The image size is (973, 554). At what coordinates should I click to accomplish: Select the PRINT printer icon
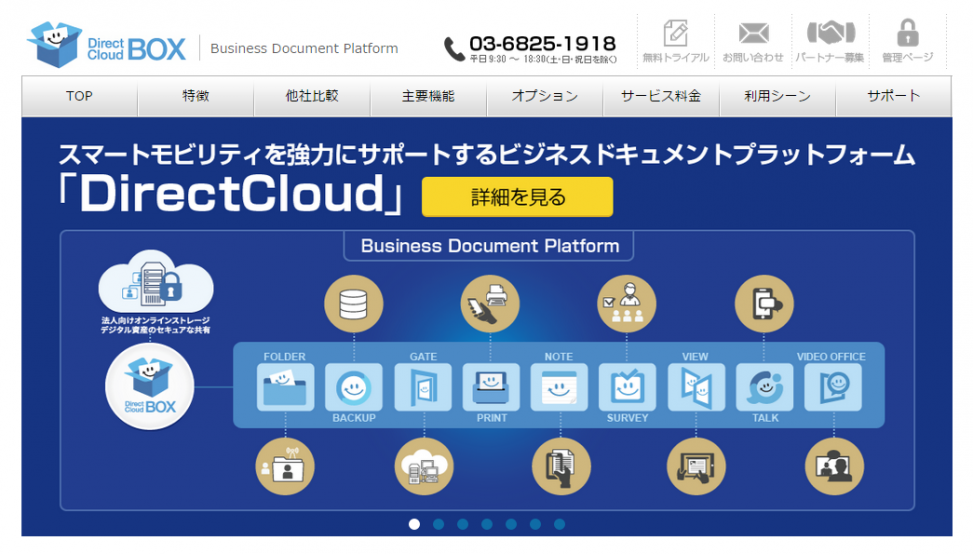pyautogui.click(x=491, y=387)
